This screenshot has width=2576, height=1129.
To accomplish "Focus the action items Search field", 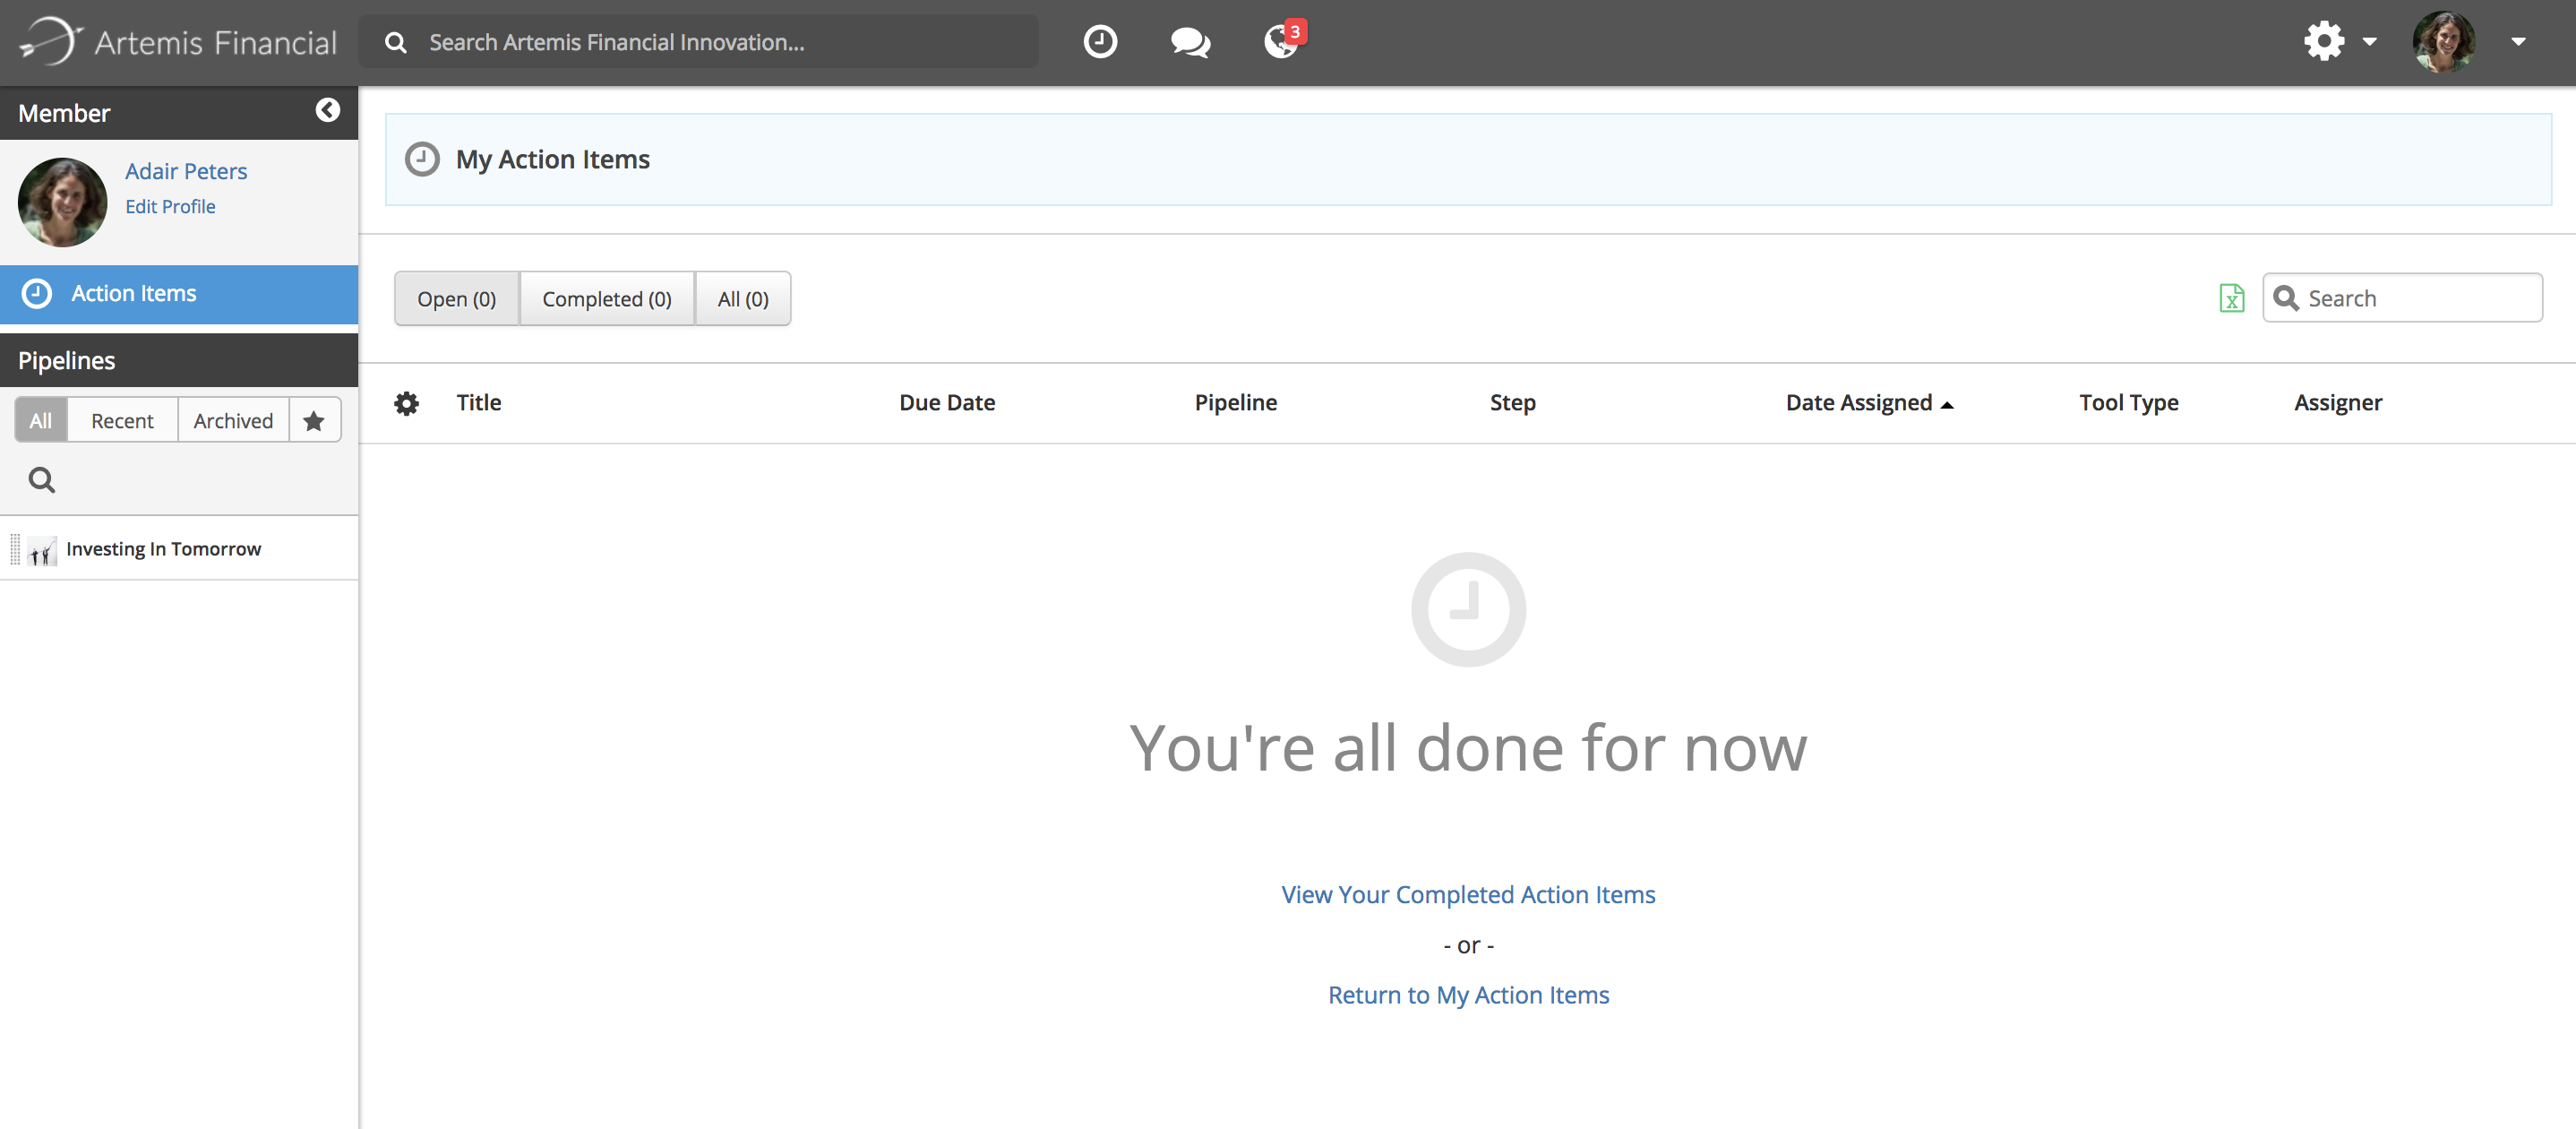I will pyautogui.click(x=2402, y=298).
